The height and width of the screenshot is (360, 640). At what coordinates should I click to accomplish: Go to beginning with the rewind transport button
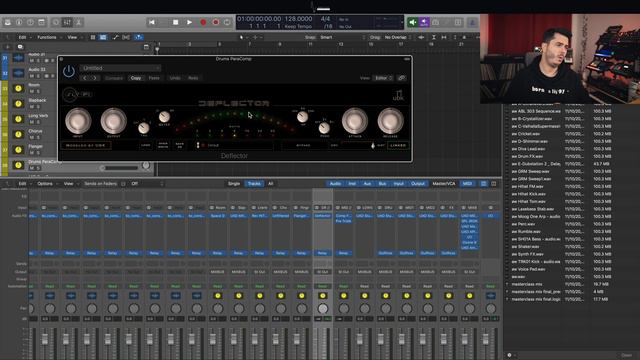[x=151, y=22]
